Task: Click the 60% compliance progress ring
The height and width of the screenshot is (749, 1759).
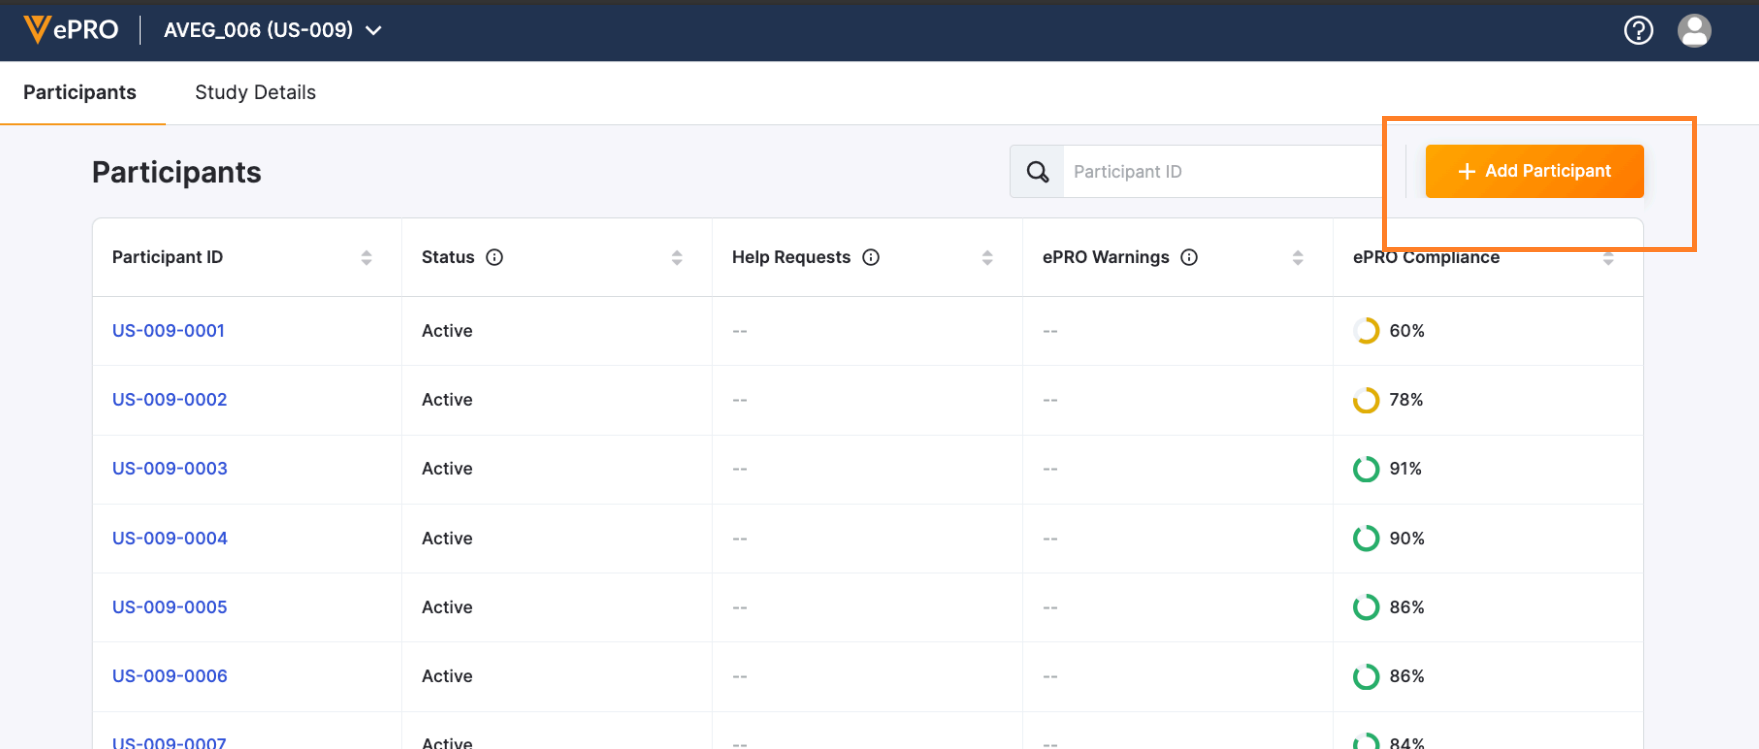Action: point(1366,331)
